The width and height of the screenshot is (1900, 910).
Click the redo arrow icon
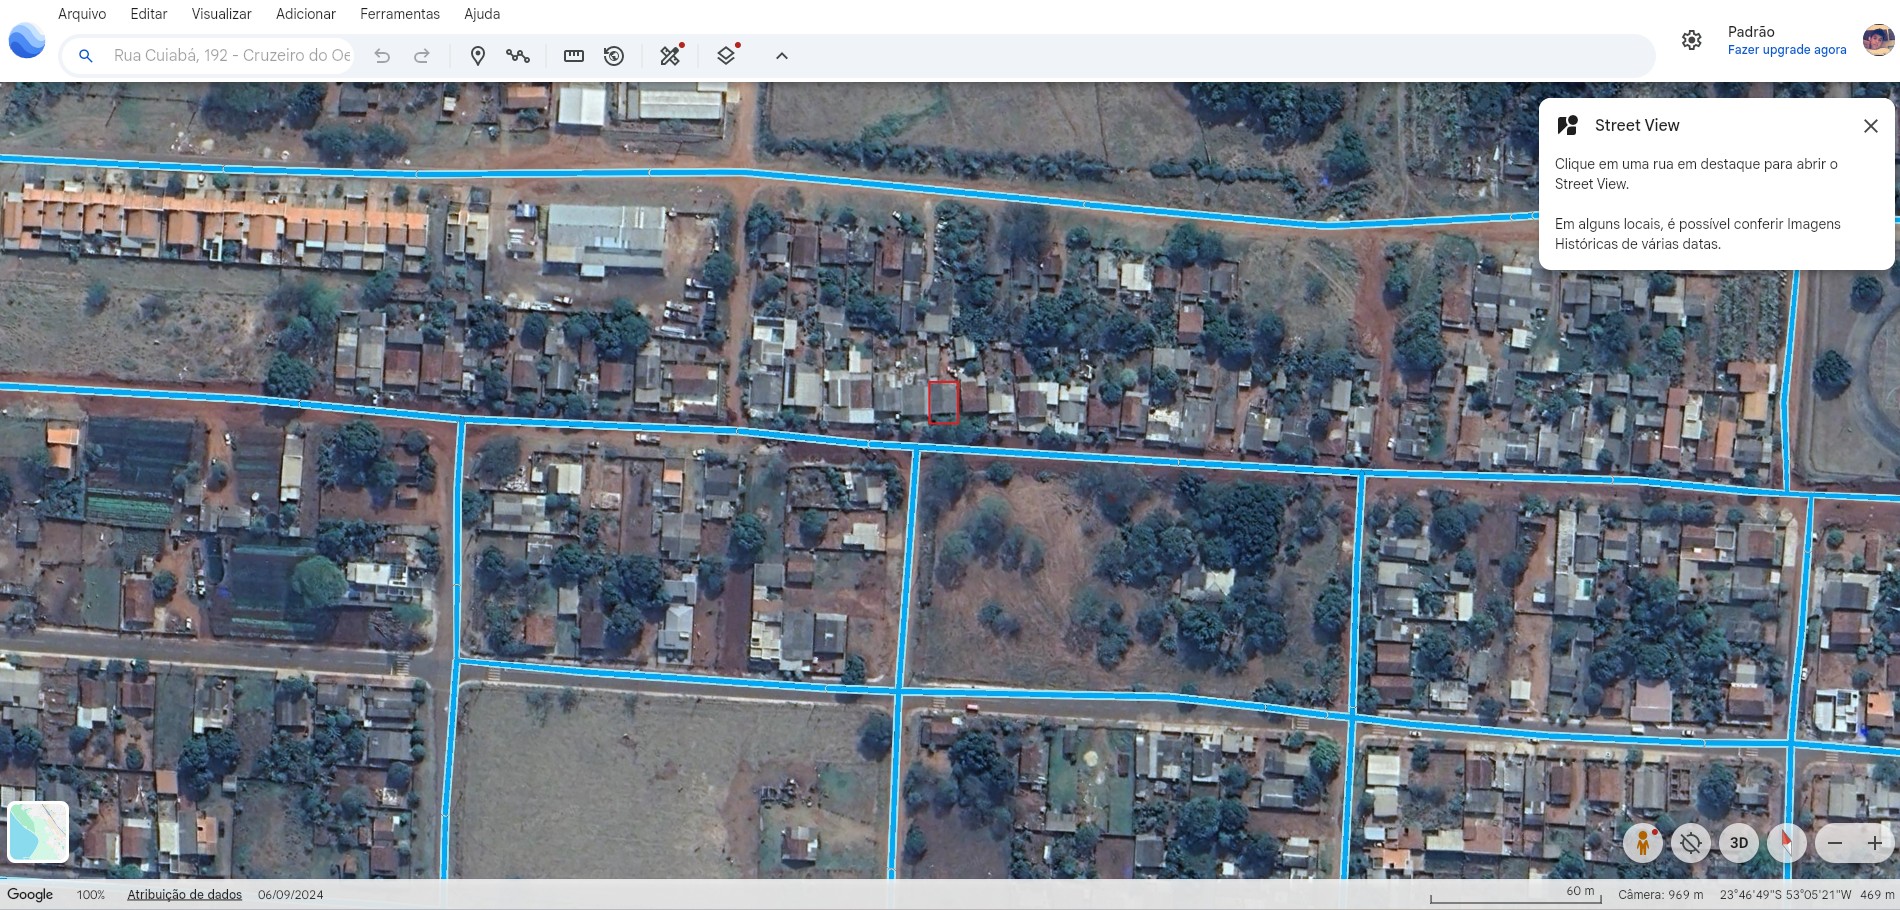pos(422,56)
